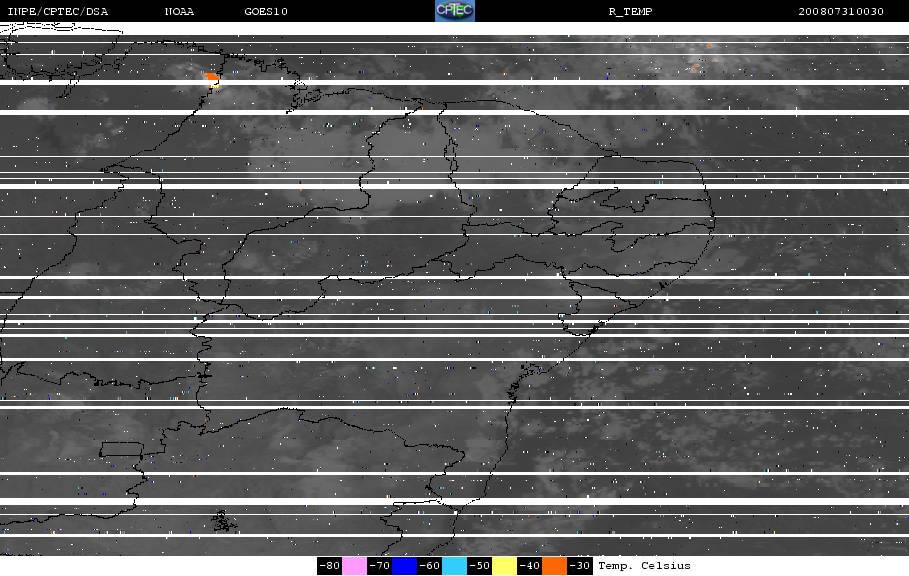909x576 pixels.
Task: Select the 200807310030 timestamp
Action: 841,12
